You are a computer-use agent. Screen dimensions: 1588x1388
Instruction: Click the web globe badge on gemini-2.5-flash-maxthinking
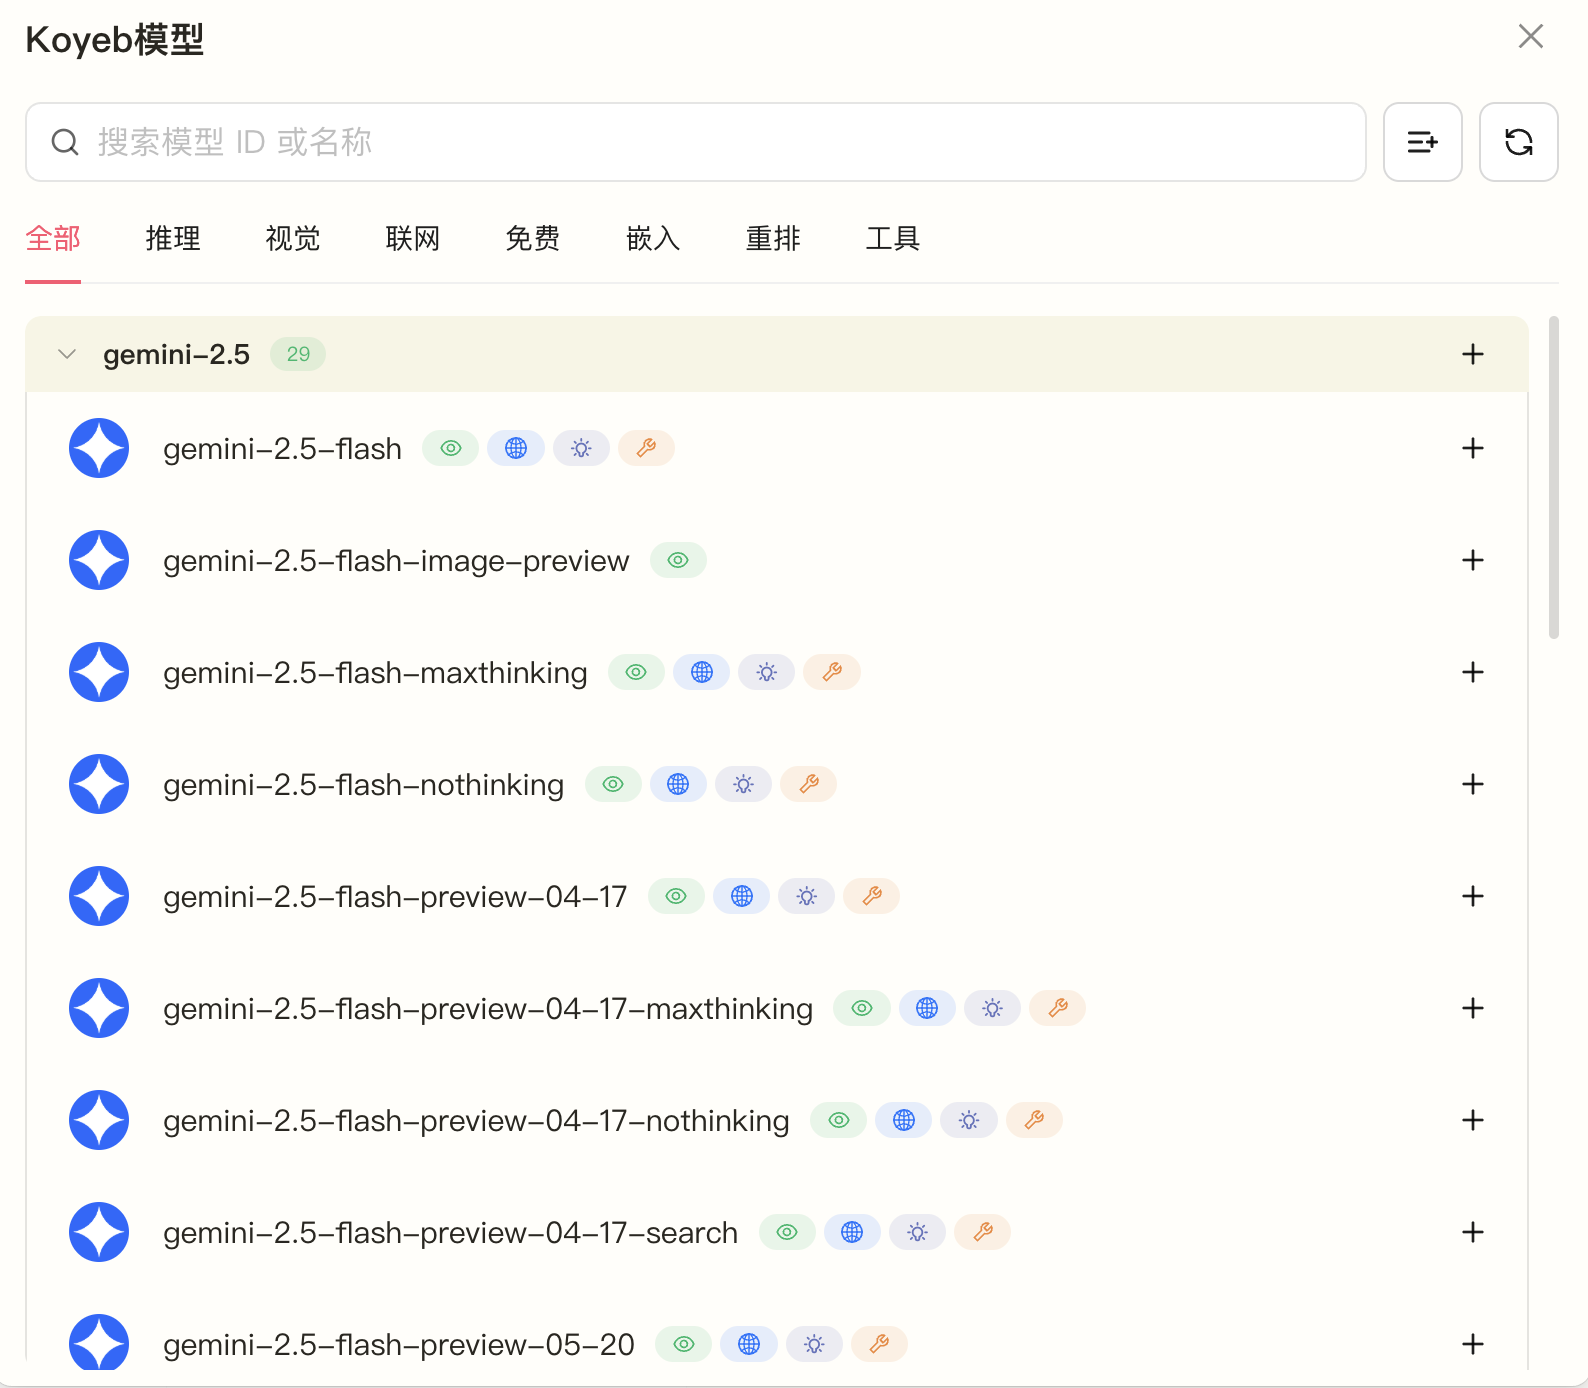pyautogui.click(x=702, y=672)
